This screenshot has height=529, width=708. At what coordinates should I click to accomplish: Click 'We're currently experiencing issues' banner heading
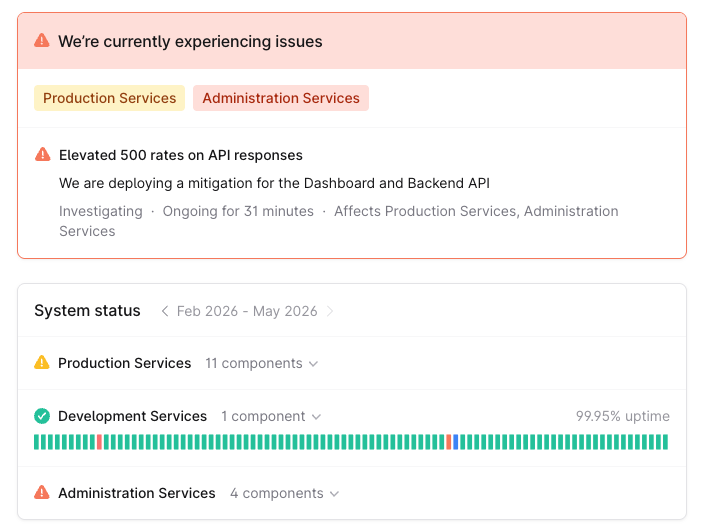point(190,41)
